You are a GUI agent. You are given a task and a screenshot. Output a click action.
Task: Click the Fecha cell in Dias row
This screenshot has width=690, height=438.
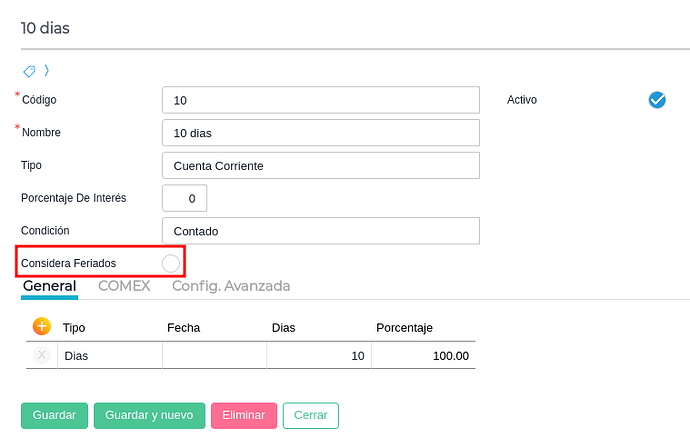214,355
